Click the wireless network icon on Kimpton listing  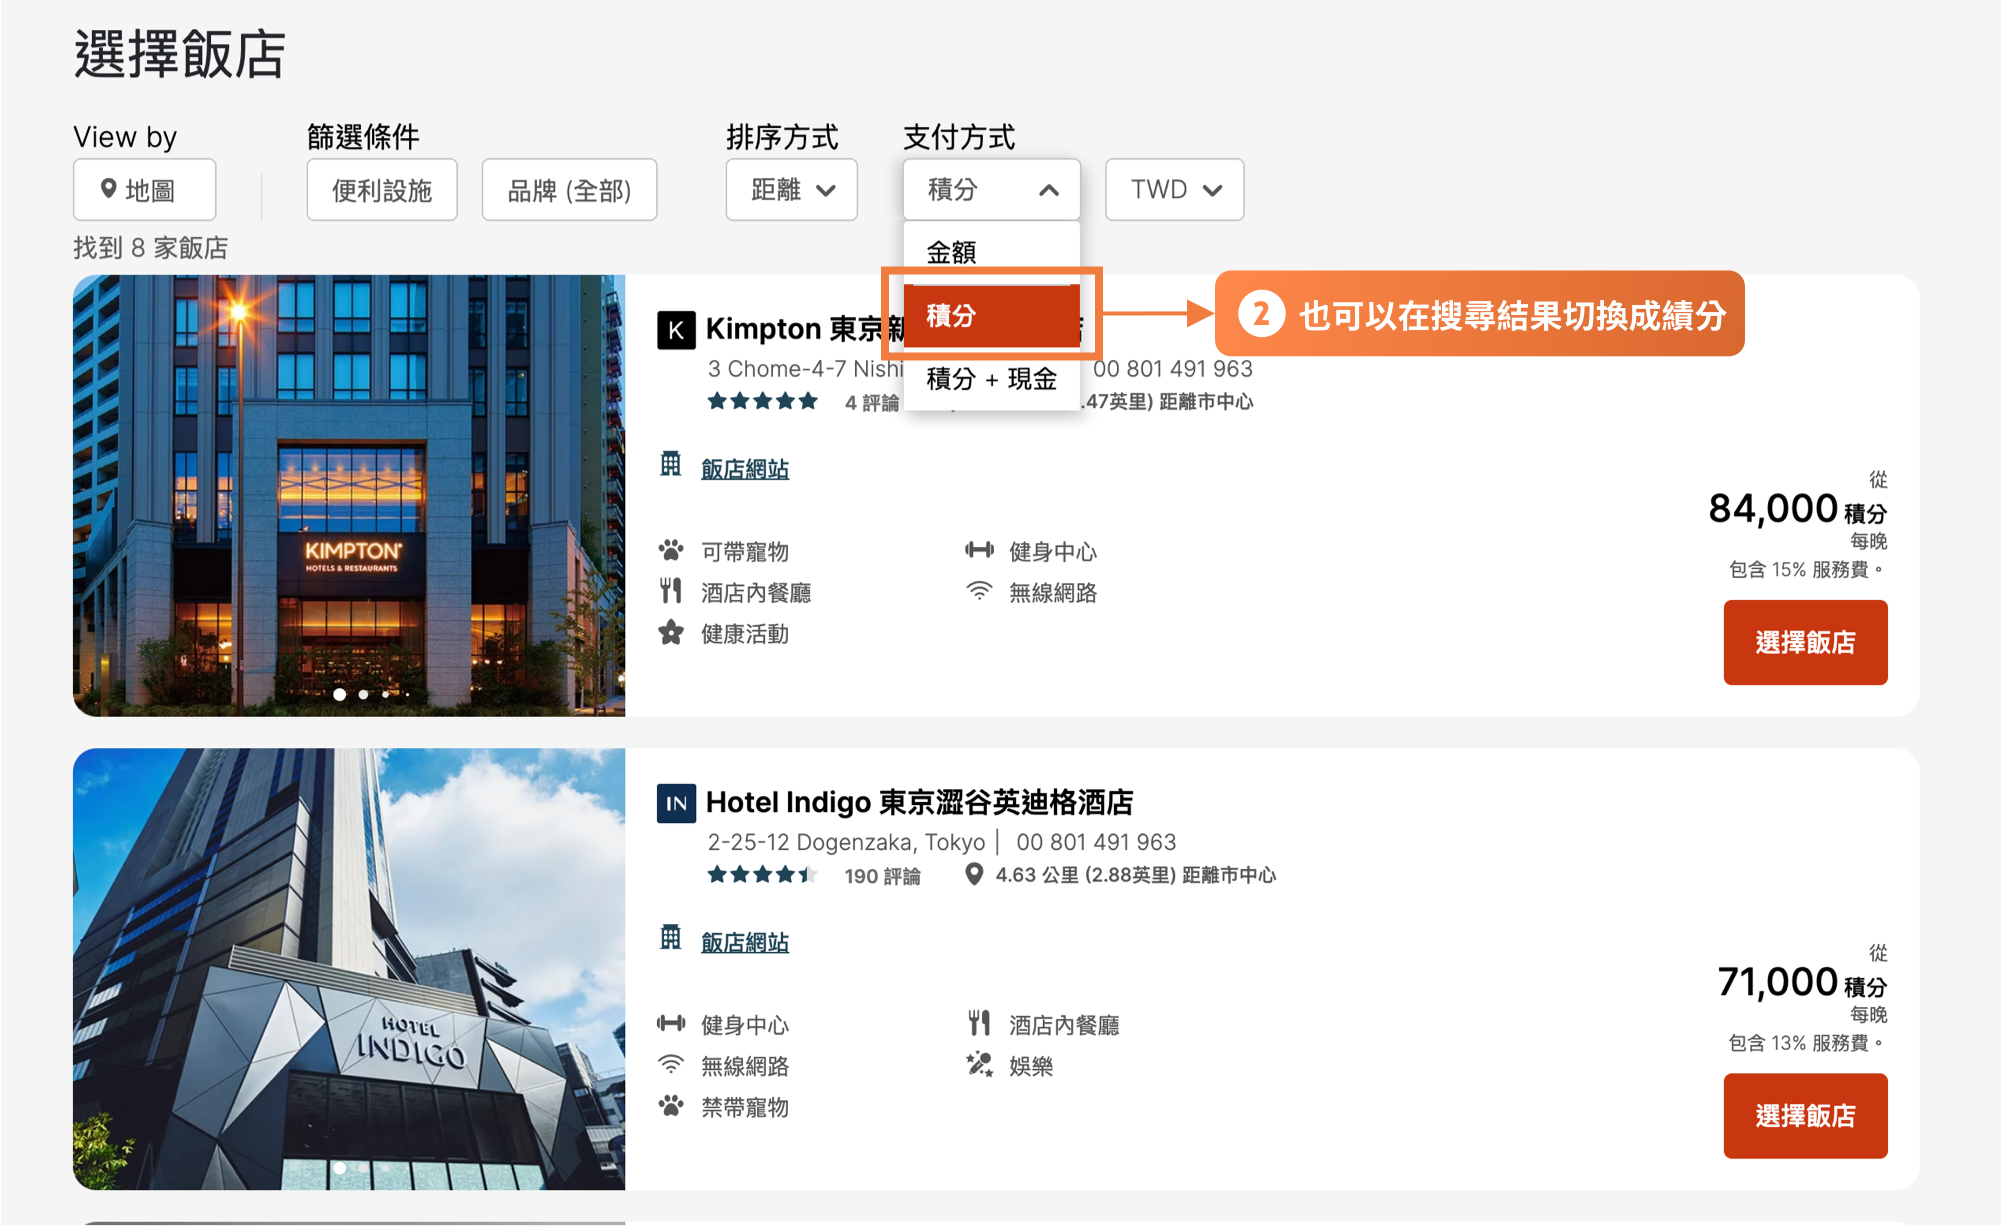(x=979, y=591)
